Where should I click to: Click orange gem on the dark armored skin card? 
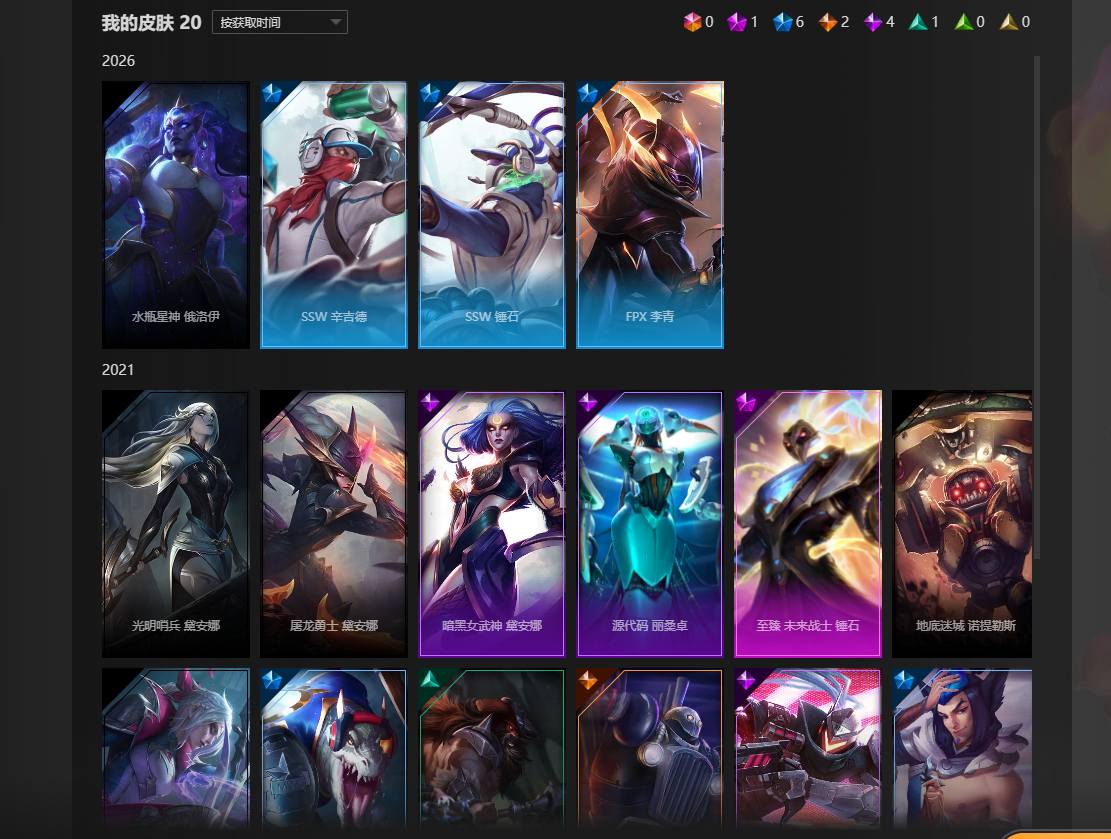coord(588,680)
